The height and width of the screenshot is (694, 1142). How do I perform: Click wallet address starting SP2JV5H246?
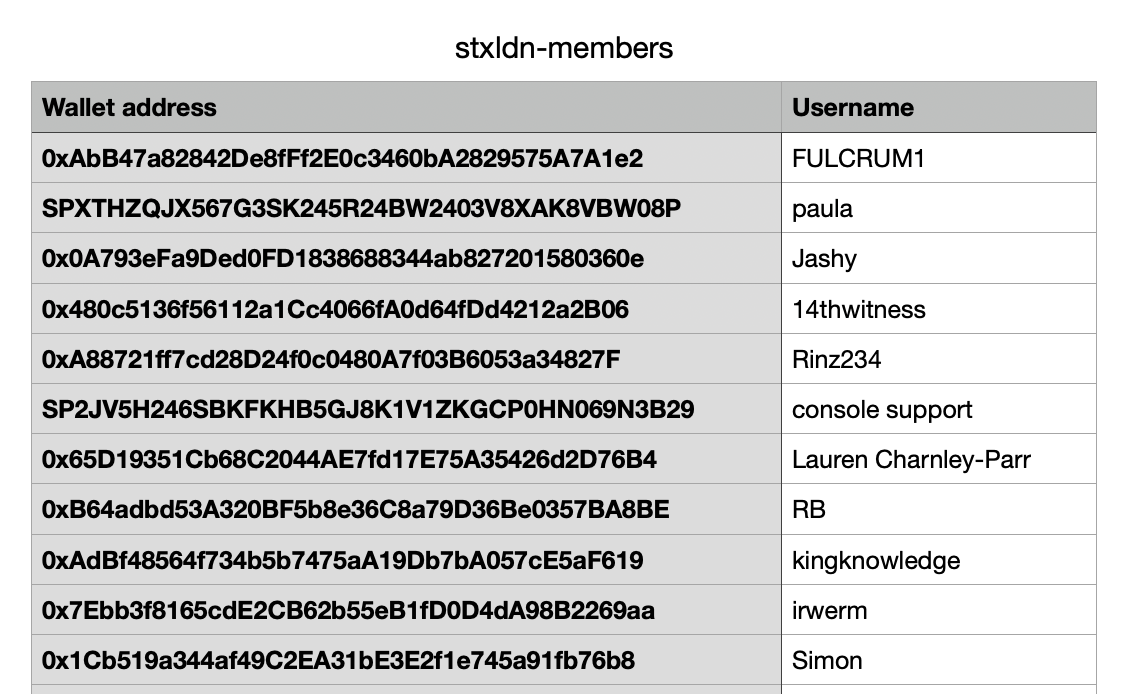368,410
